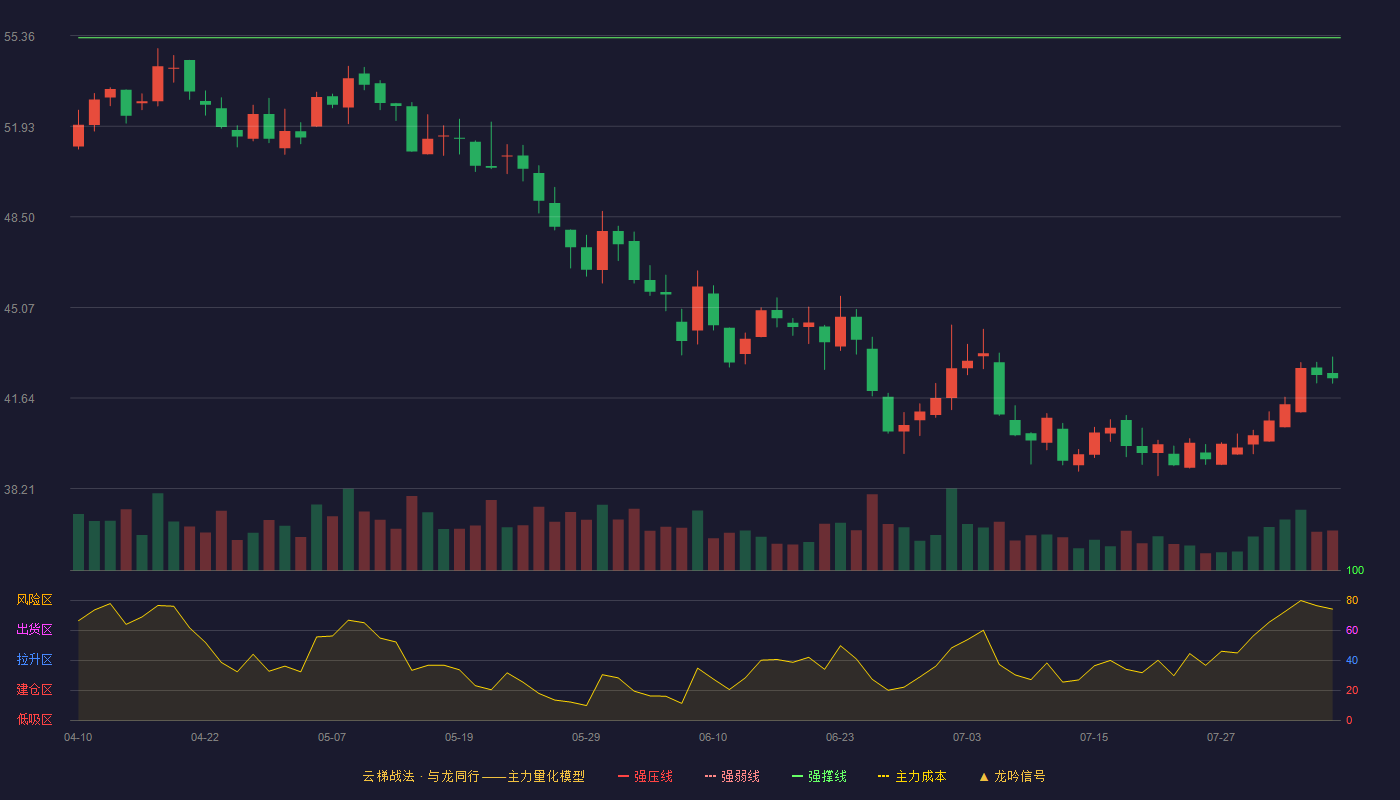The image size is (1400, 800).
Task: Click the 05-07 date label
Action: (x=332, y=737)
